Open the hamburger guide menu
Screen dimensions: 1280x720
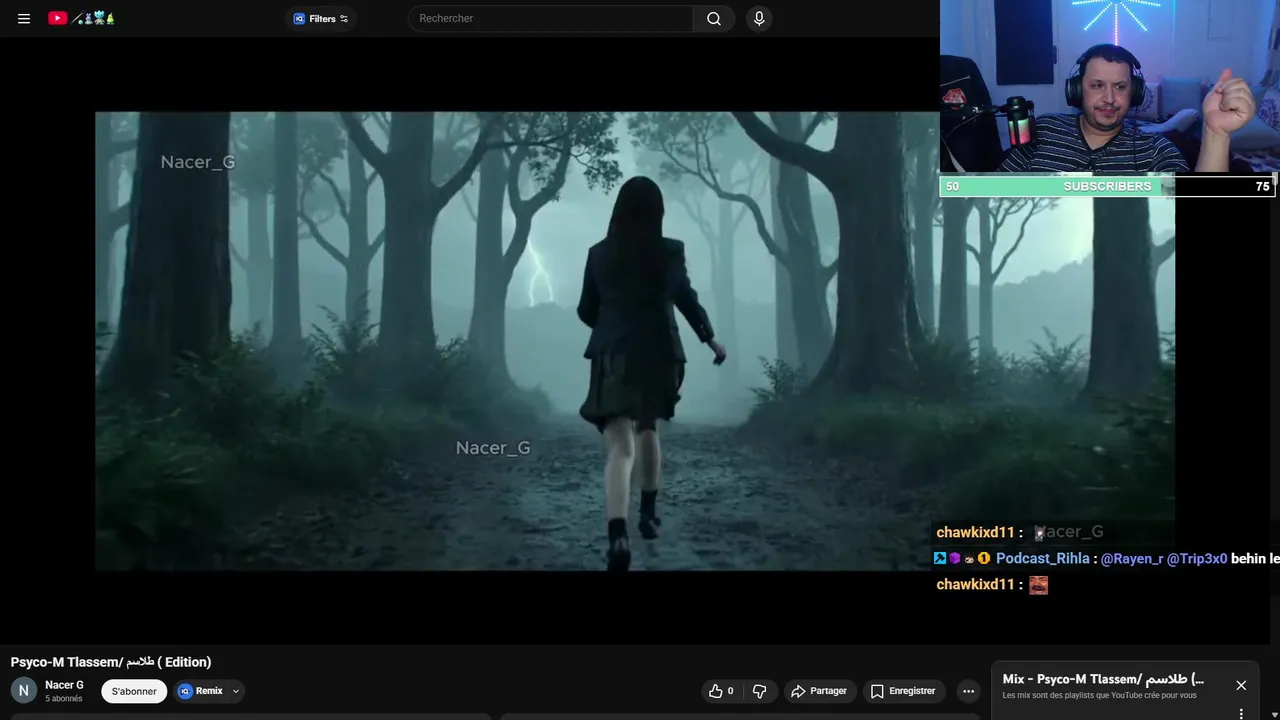[x=24, y=18]
